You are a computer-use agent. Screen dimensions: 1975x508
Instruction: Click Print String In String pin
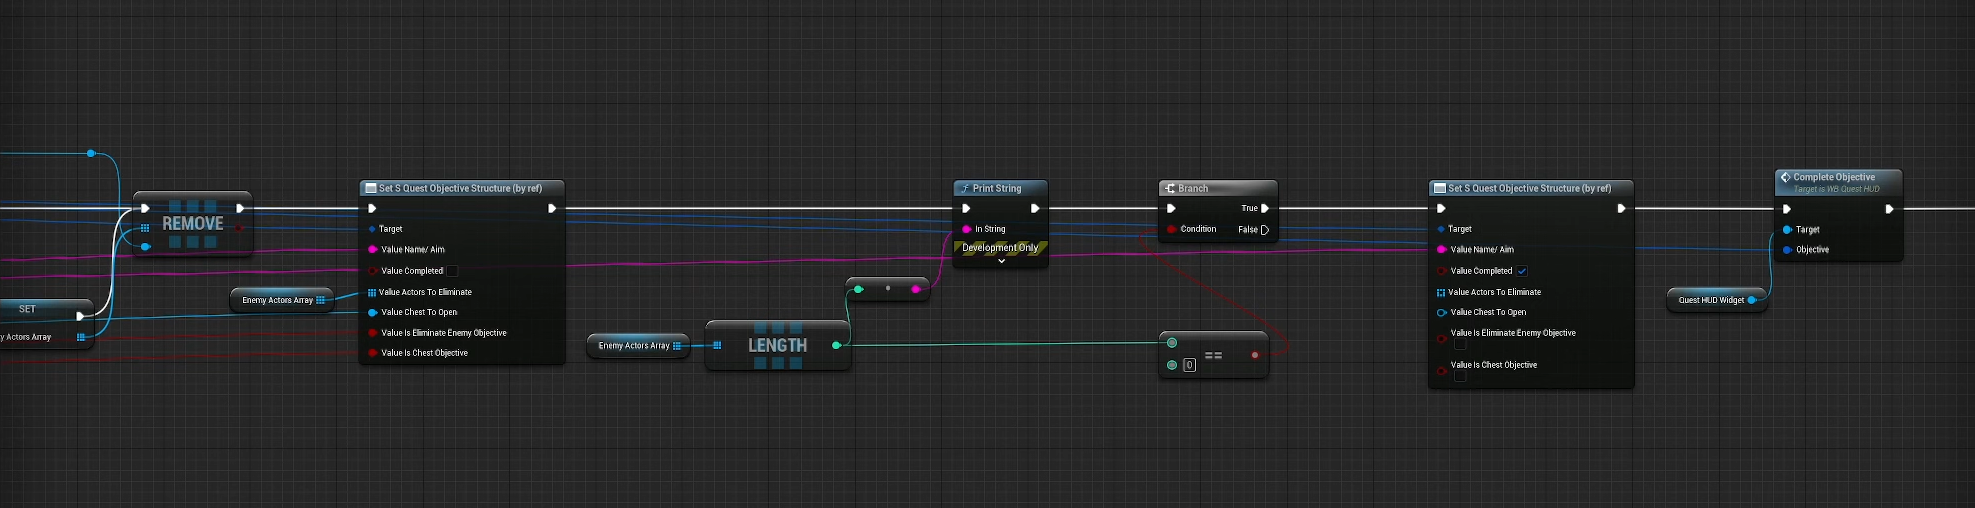[967, 229]
